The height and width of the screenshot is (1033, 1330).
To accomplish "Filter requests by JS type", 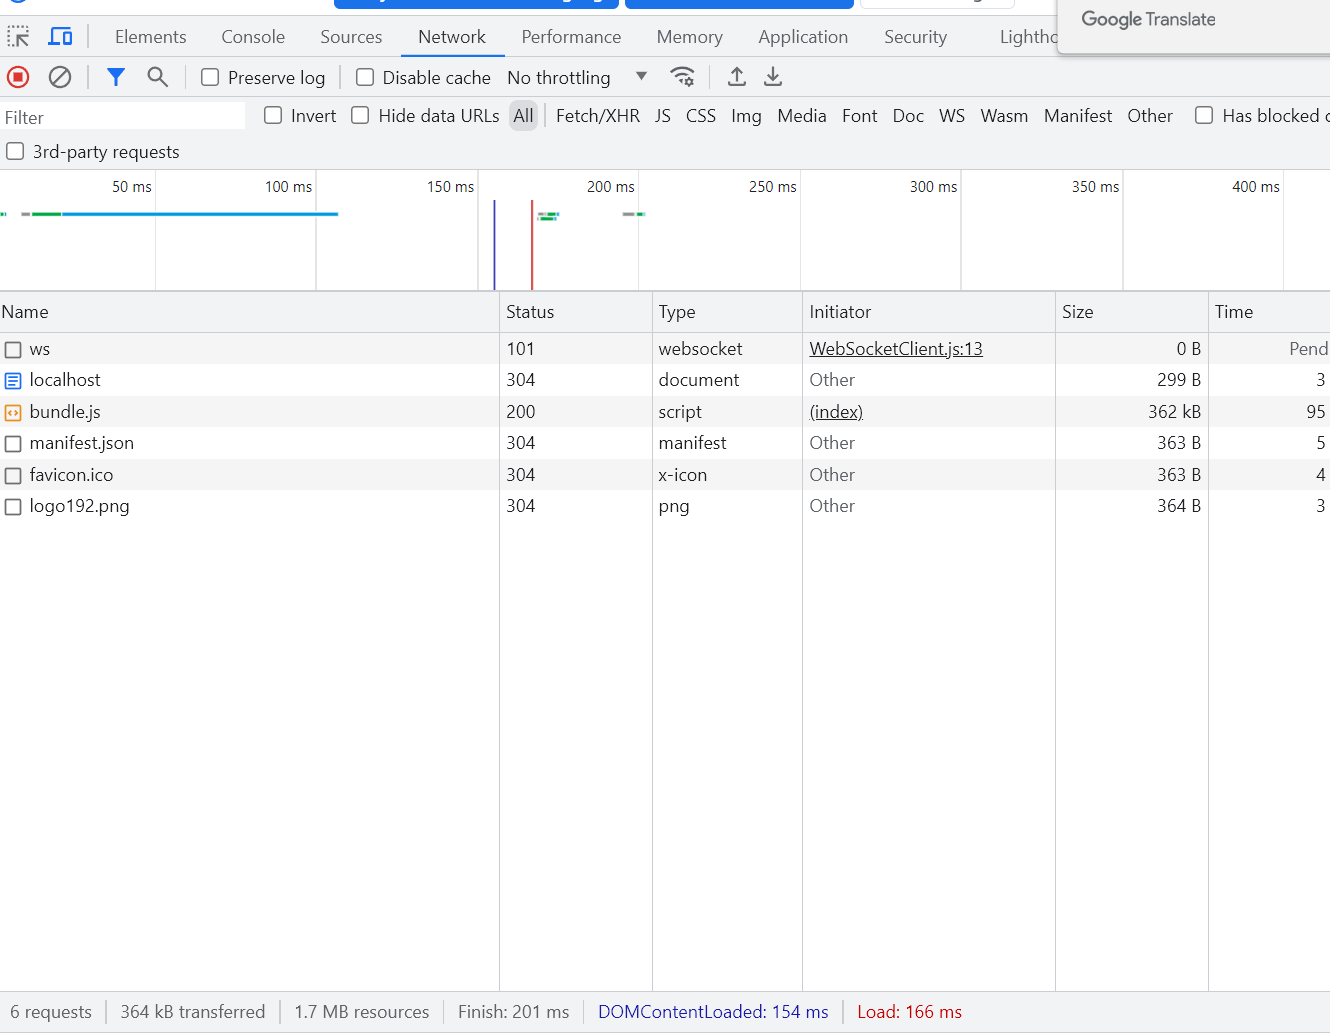I will (x=663, y=116).
